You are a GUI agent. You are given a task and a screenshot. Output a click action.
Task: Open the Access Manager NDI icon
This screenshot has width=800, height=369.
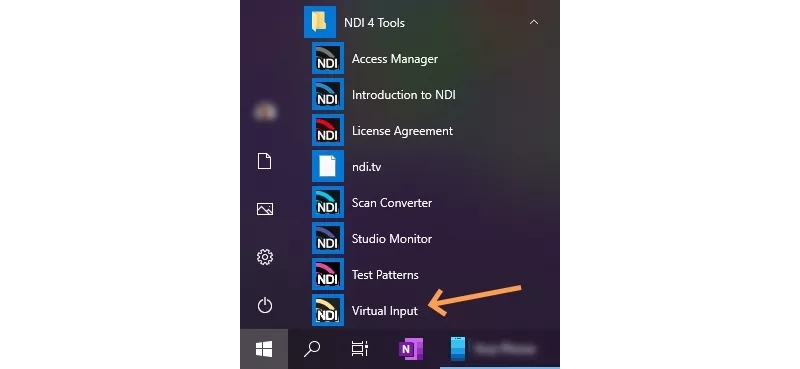point(328,58)
